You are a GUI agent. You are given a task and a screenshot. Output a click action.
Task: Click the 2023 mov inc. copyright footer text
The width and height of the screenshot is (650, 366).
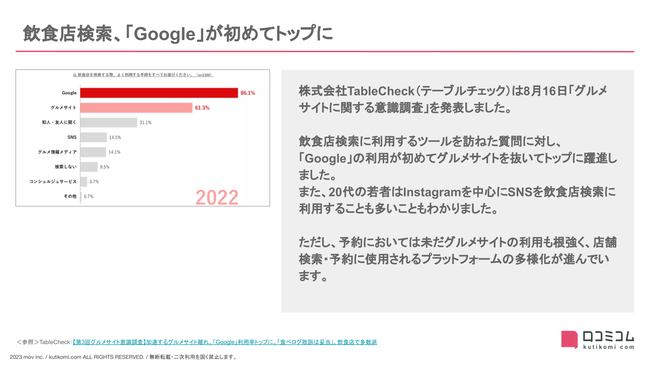[x=124, y=357]
